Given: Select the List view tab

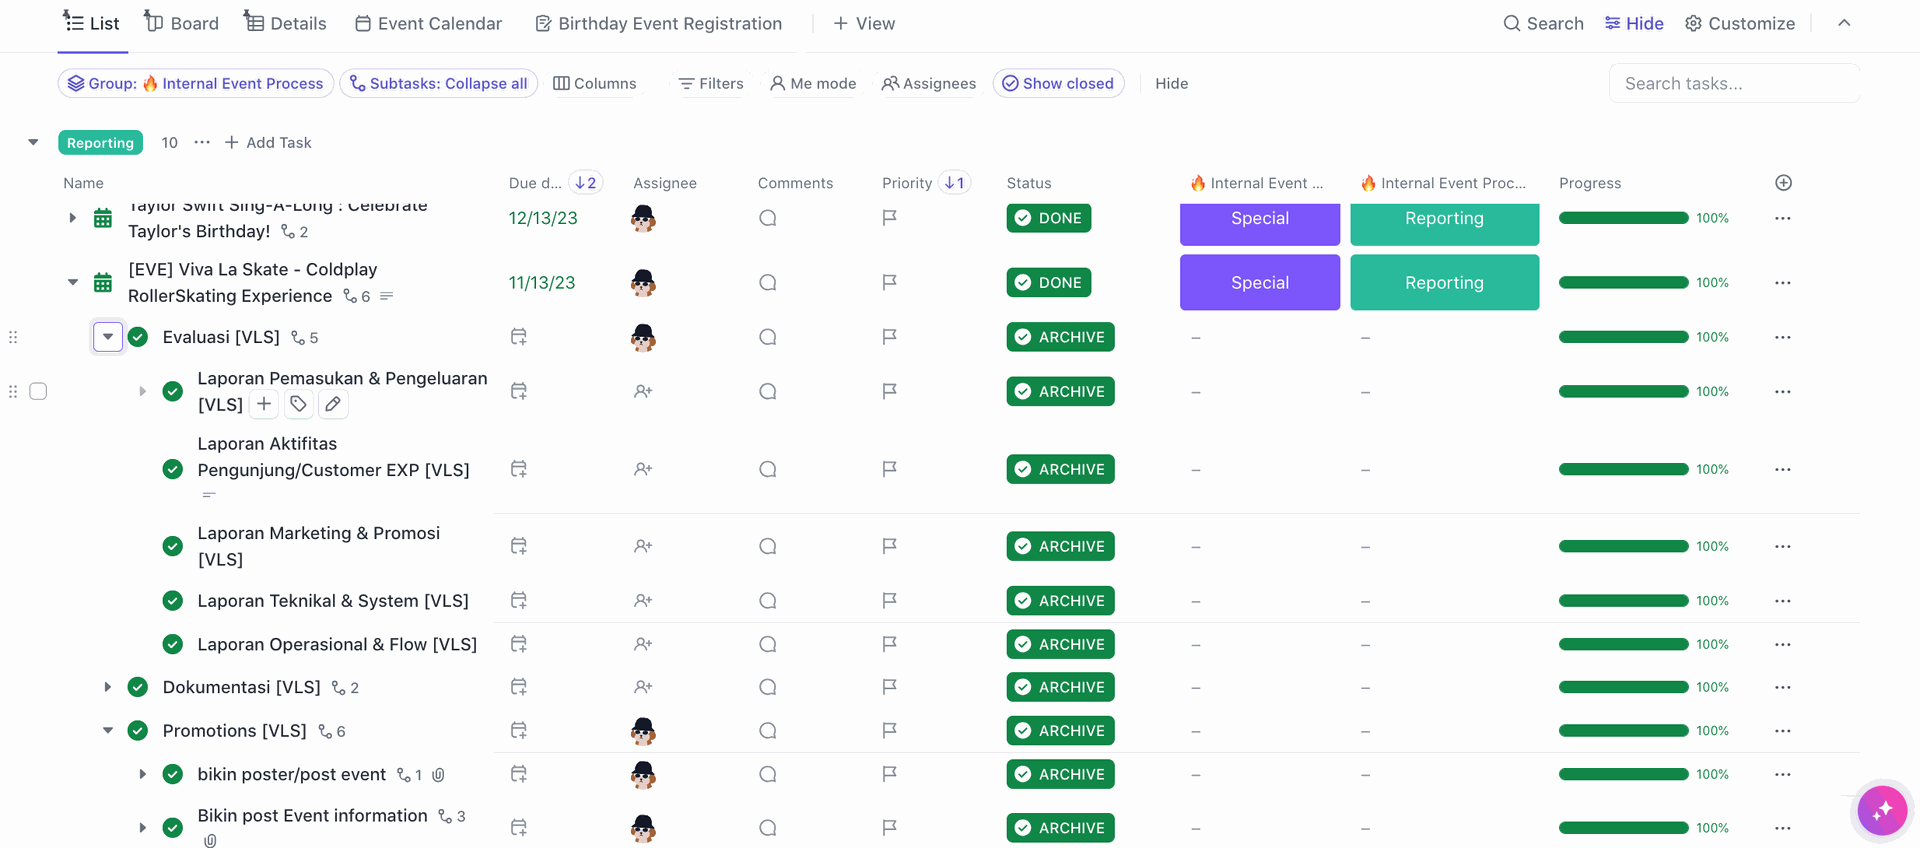Looking at the screenshot, I should 92,23.
